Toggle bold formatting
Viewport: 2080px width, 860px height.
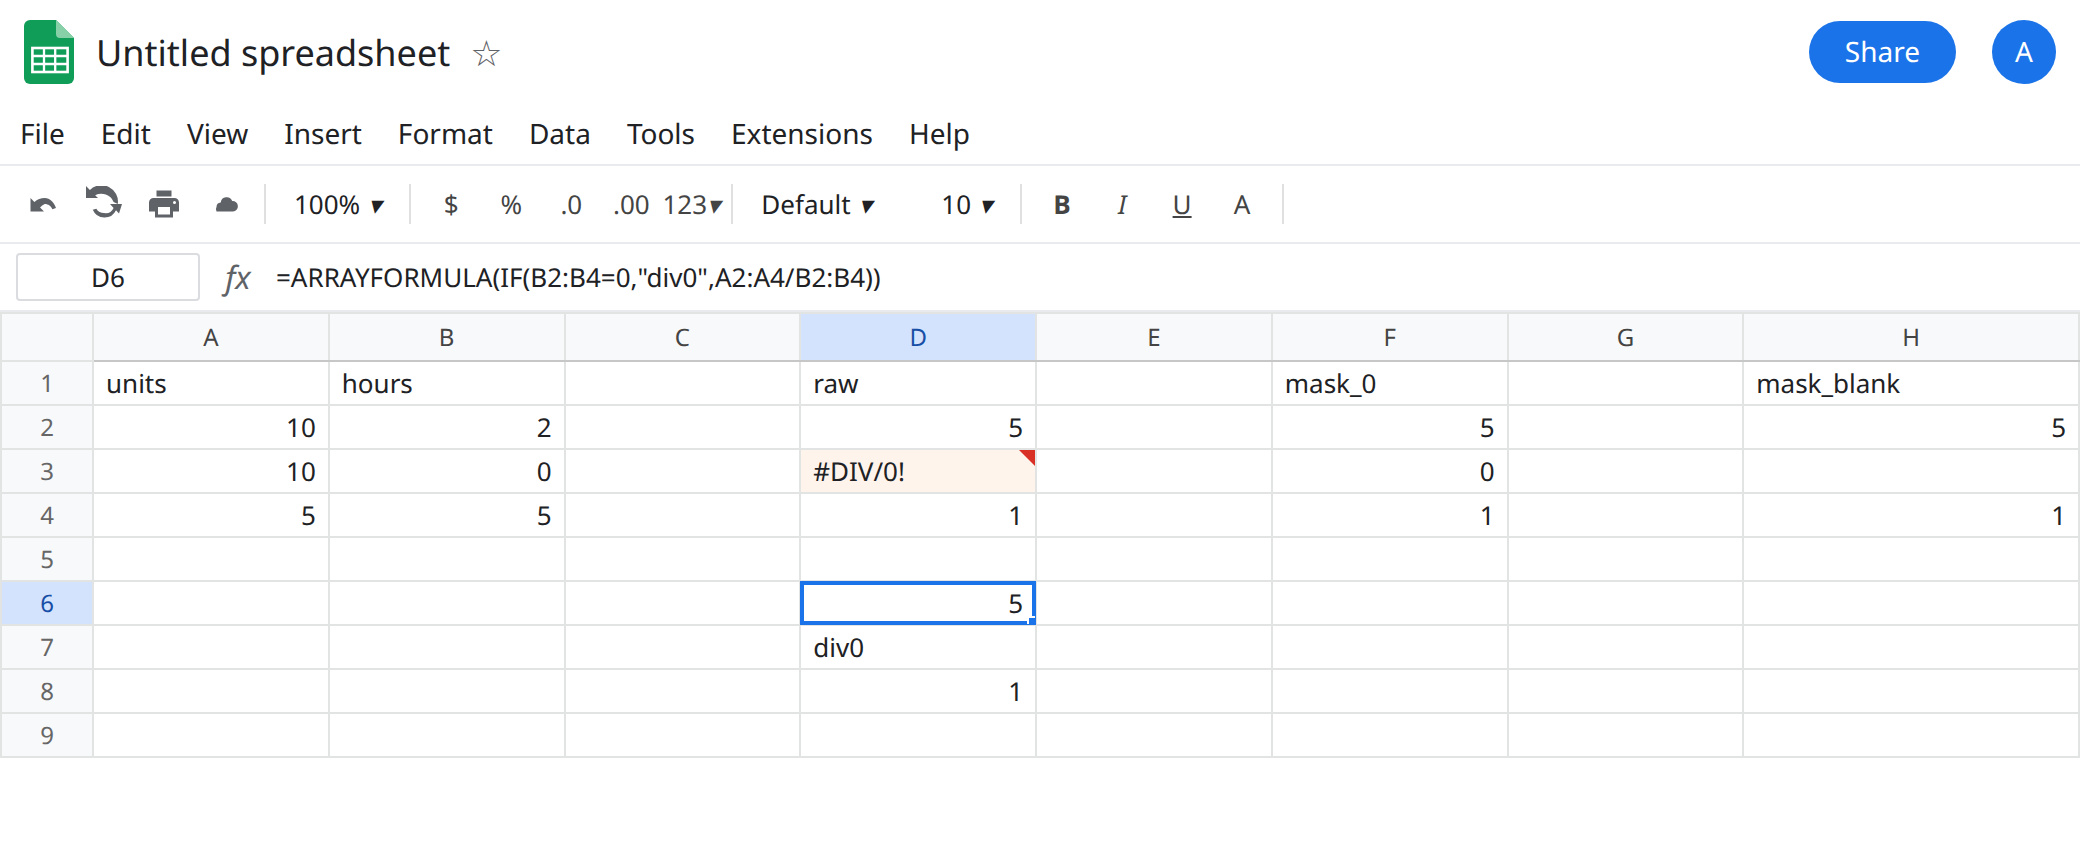(1062, 205)
